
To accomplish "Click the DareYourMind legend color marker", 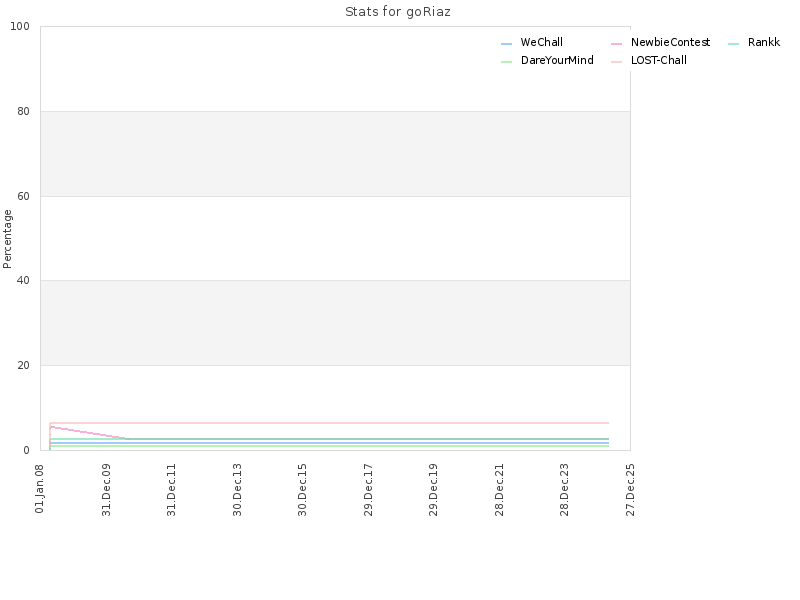I will click(506, 62).
